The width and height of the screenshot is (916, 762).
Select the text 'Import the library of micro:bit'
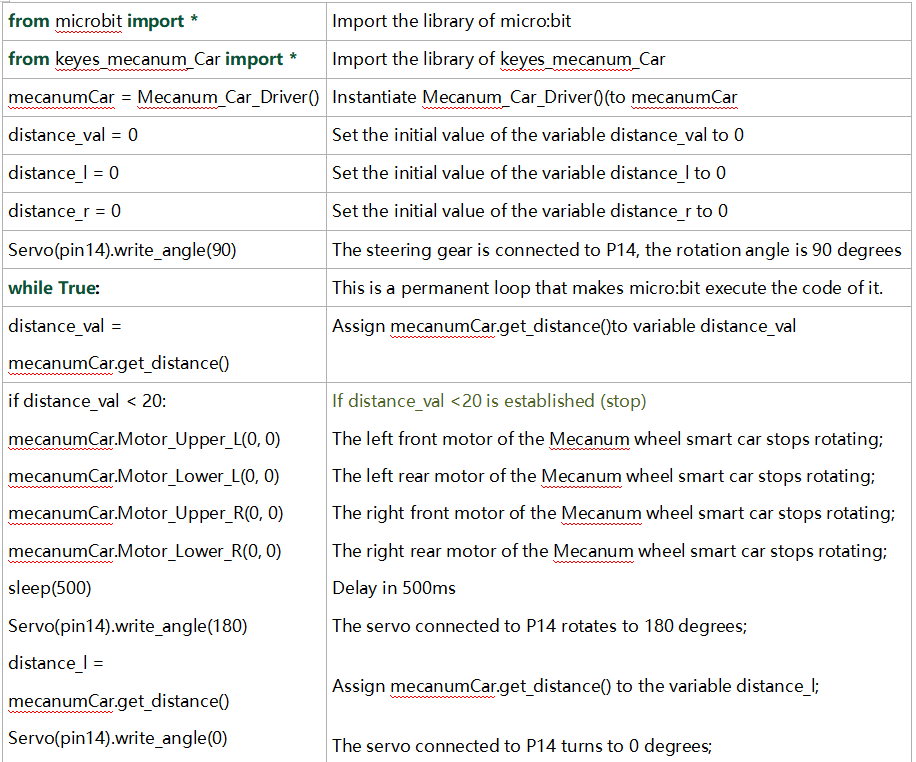[x=451, y=22]
